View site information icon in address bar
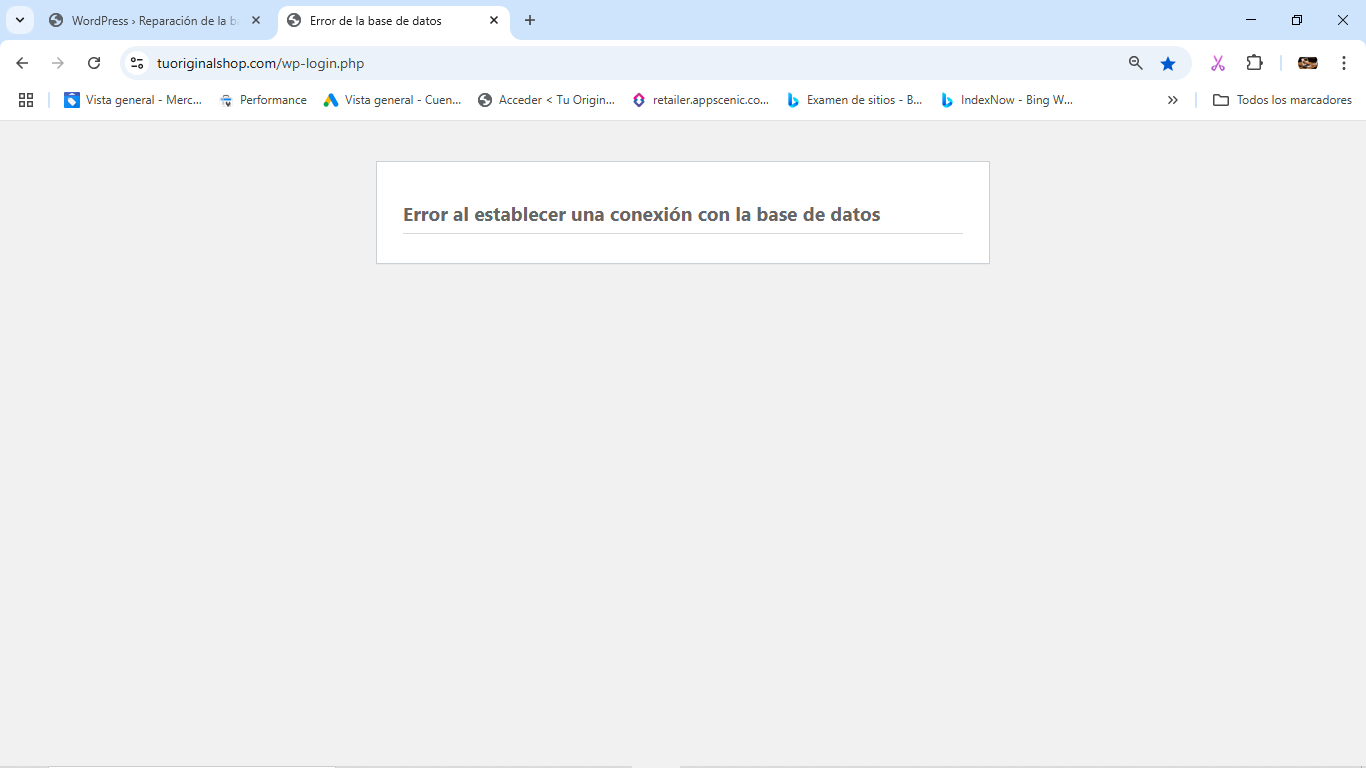This screenshot has width=1366, height=768. point(137,63)
